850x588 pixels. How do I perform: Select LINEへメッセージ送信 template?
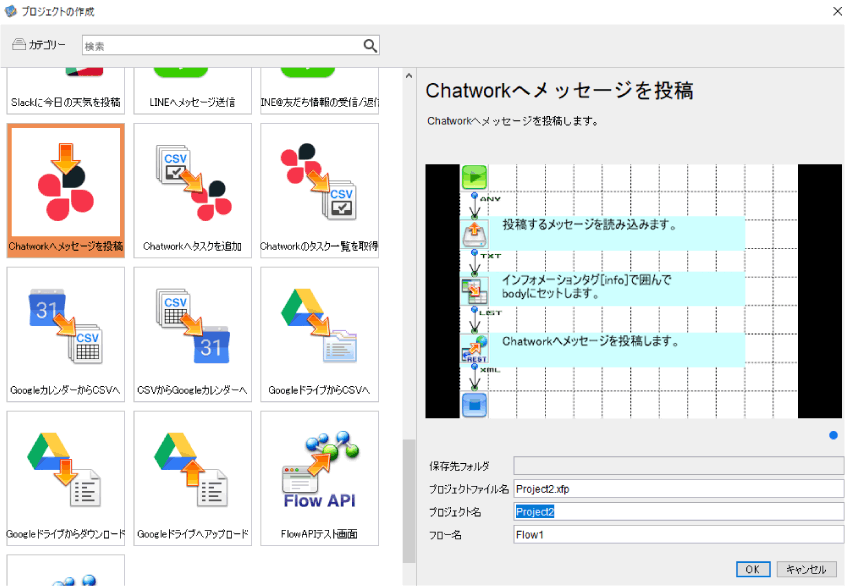pyautogui.click(x=192, y=91)
